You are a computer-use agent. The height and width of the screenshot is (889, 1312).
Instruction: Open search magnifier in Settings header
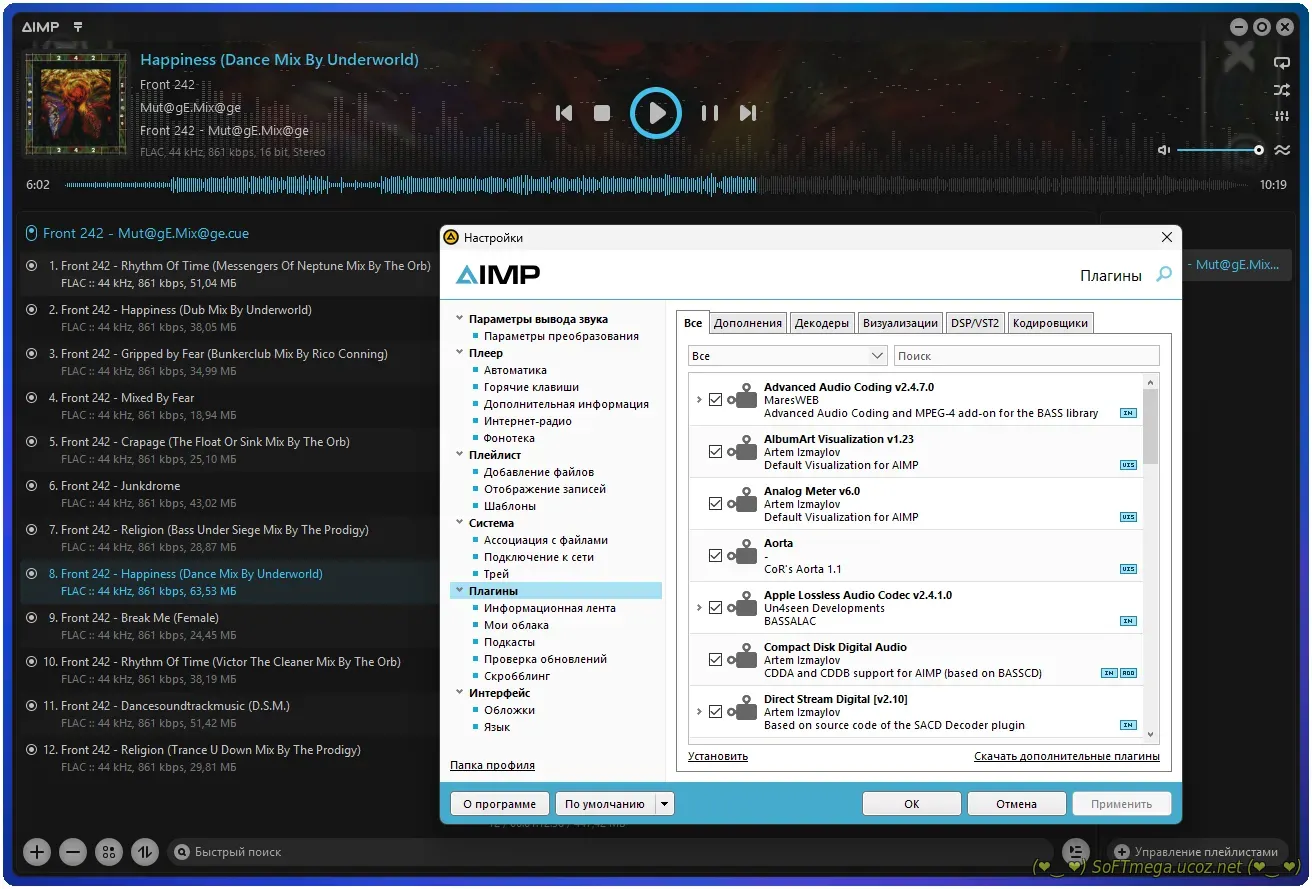(x=1163, y=274)
